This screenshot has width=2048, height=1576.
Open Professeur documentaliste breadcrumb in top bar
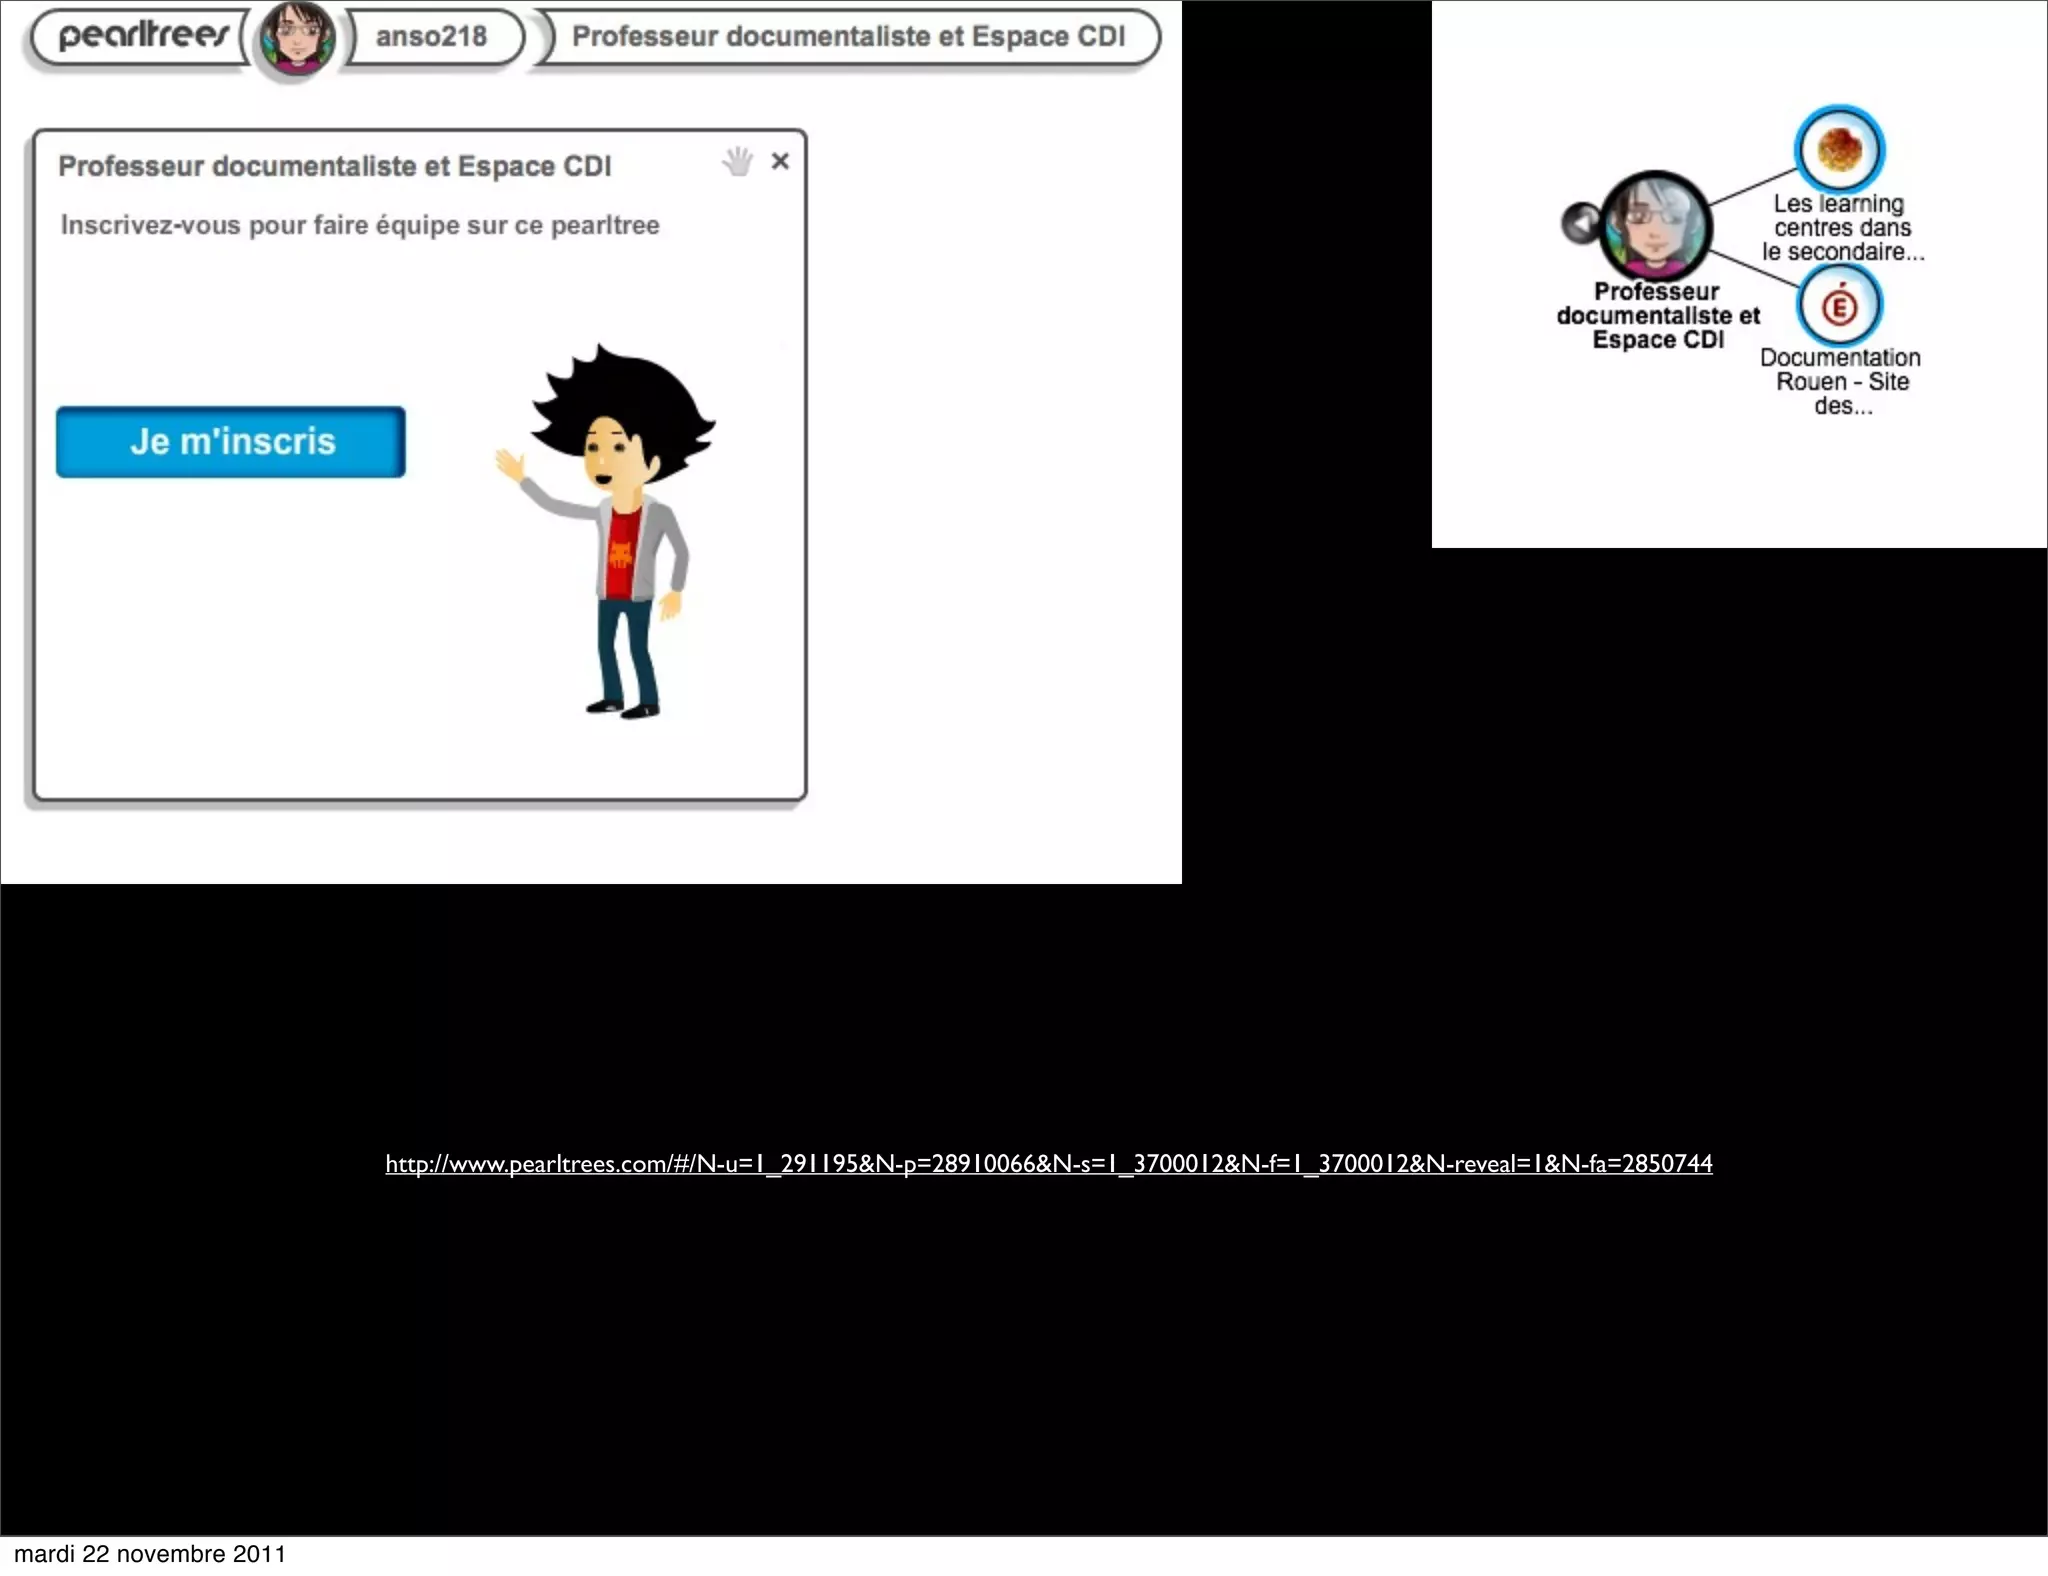coord(848,37)
